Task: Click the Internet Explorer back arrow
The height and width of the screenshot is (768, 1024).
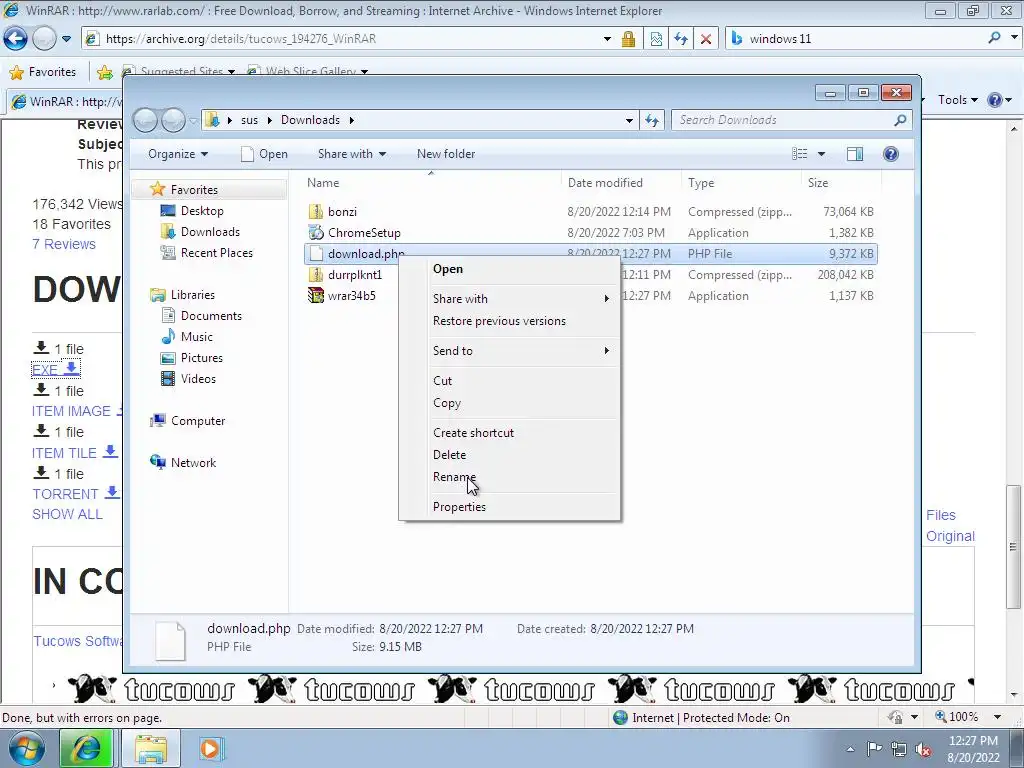Action: pos(16,39)
